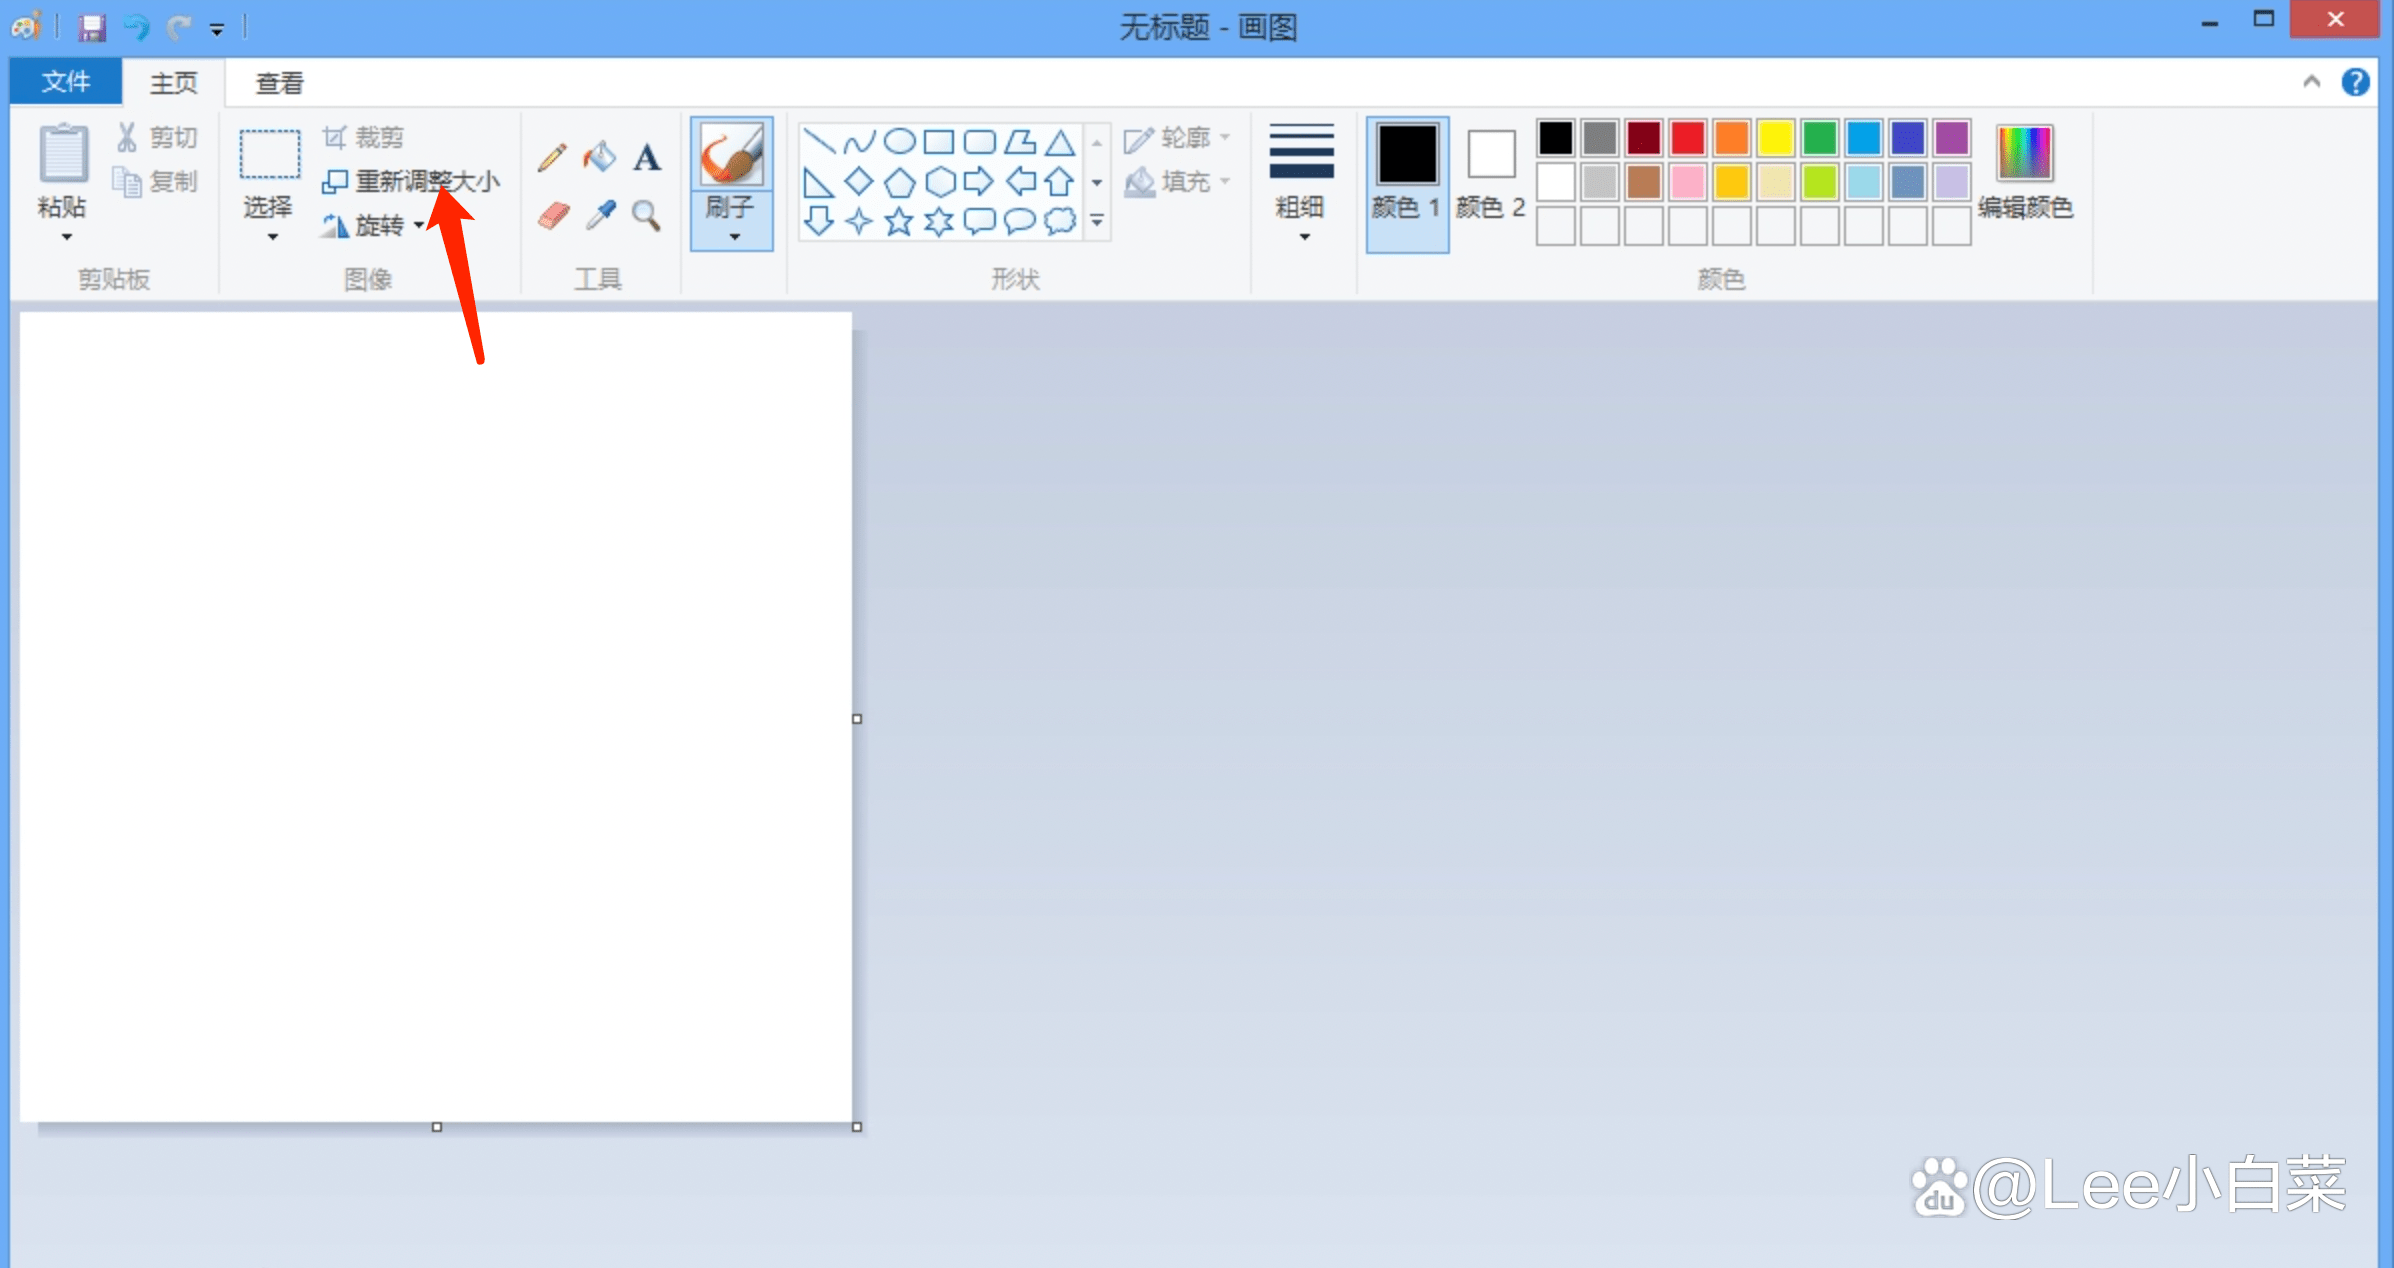This screenshot has width=2394, height=1268.
Task: Open the 文件 file menu
Action: (x=66, y=82)
